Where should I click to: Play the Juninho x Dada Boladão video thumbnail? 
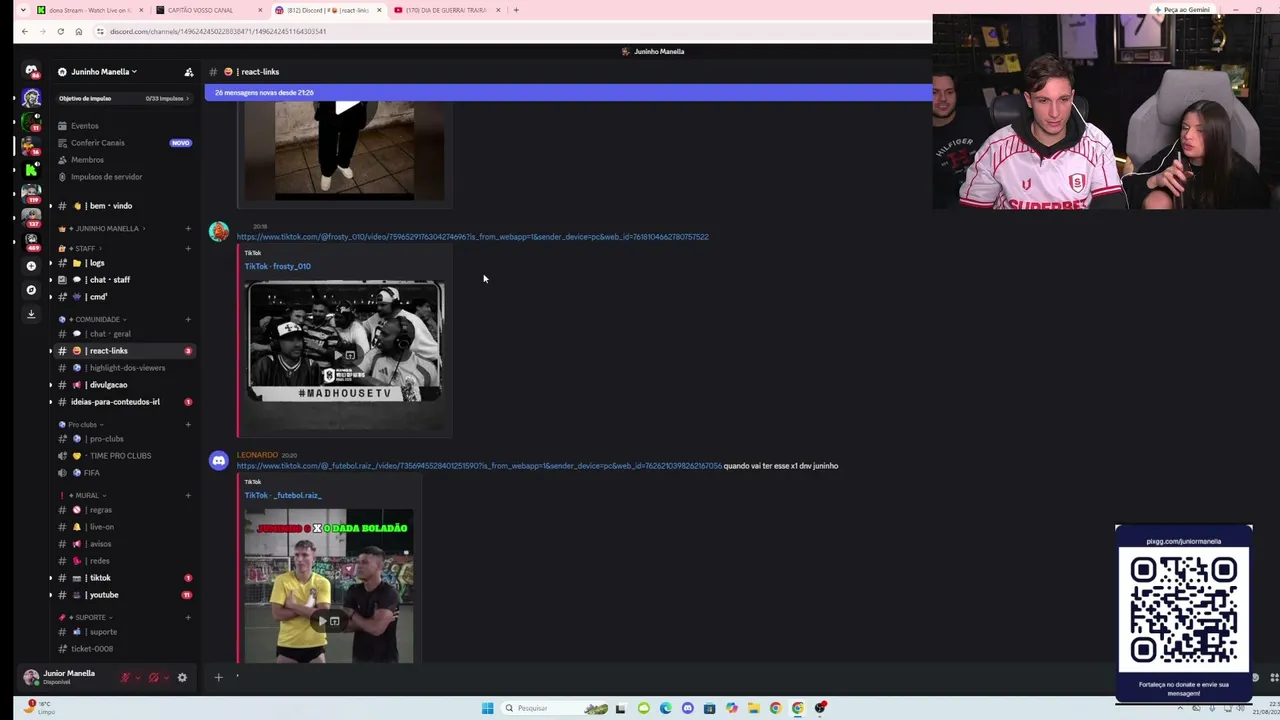[x=328, y=586]
